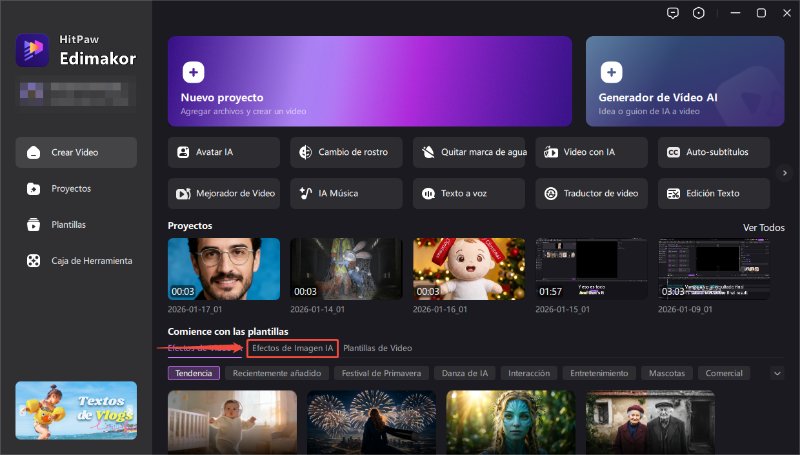The height and width of the screenshot is (455, 800).
Task: Launch the Cambio de rostro tool
Action: click(x=346, y=152)
